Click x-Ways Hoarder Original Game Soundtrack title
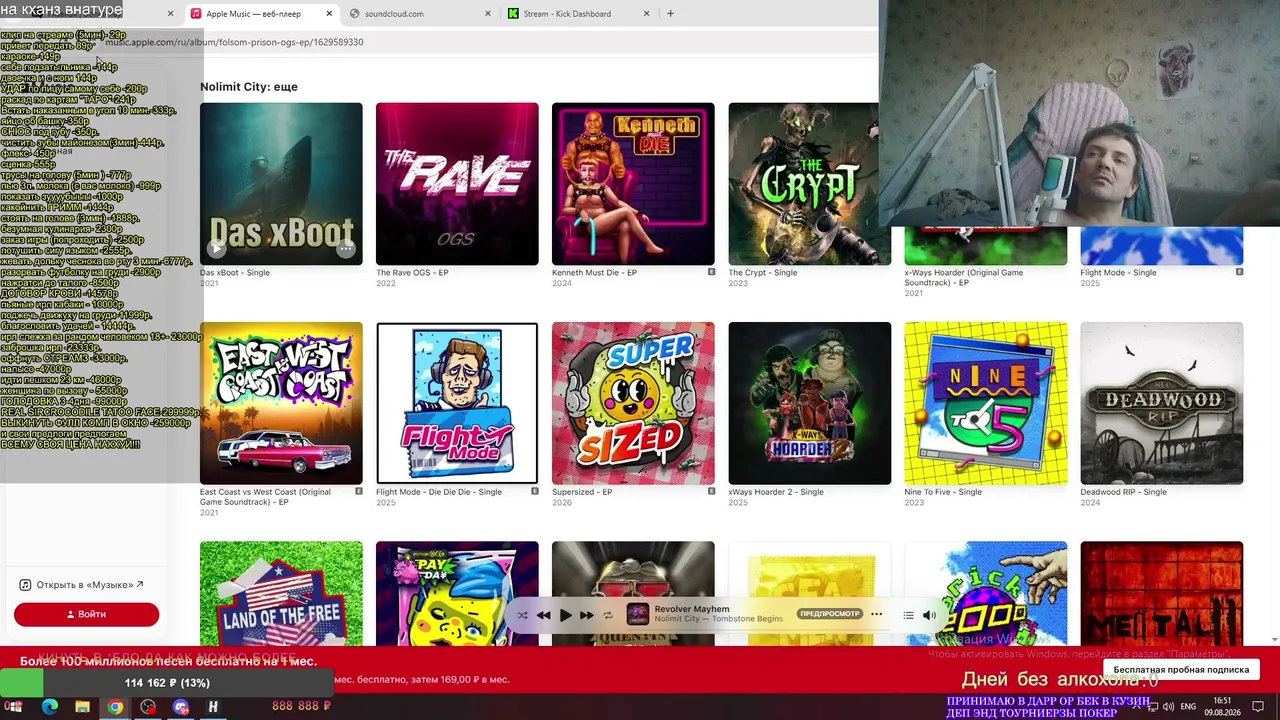The image size is (1280, 720). point(962,277)
